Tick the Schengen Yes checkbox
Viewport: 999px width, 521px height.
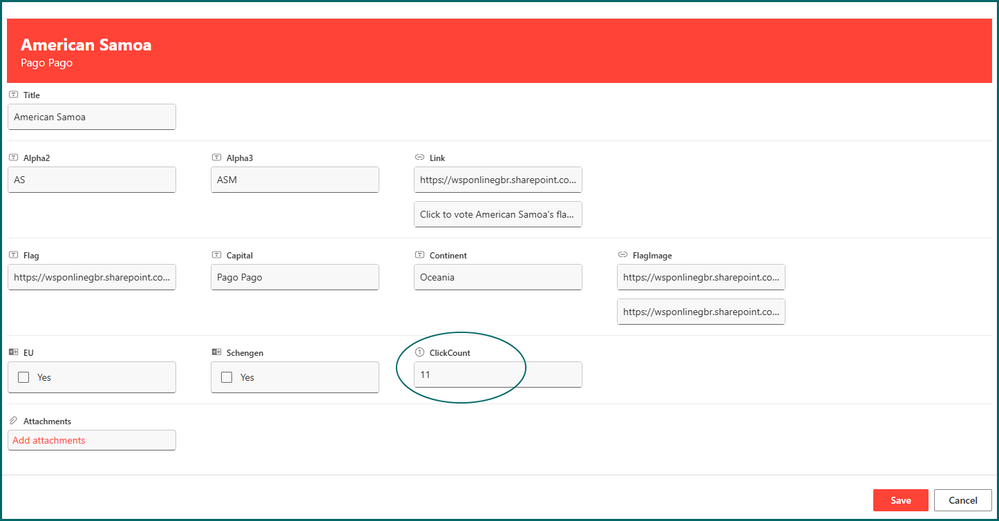pyautogui.click(x=226, y=377)
